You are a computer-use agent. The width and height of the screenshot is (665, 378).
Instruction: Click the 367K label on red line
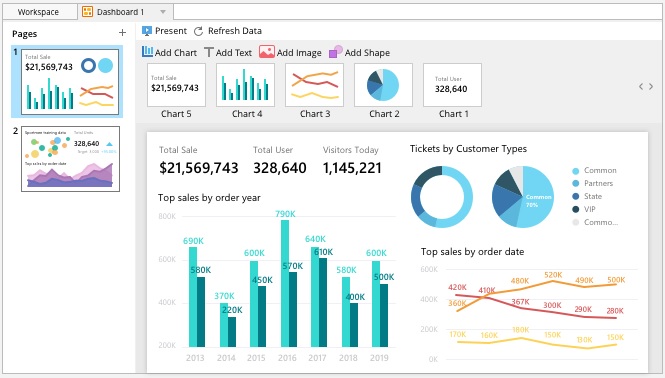point(520,302)
